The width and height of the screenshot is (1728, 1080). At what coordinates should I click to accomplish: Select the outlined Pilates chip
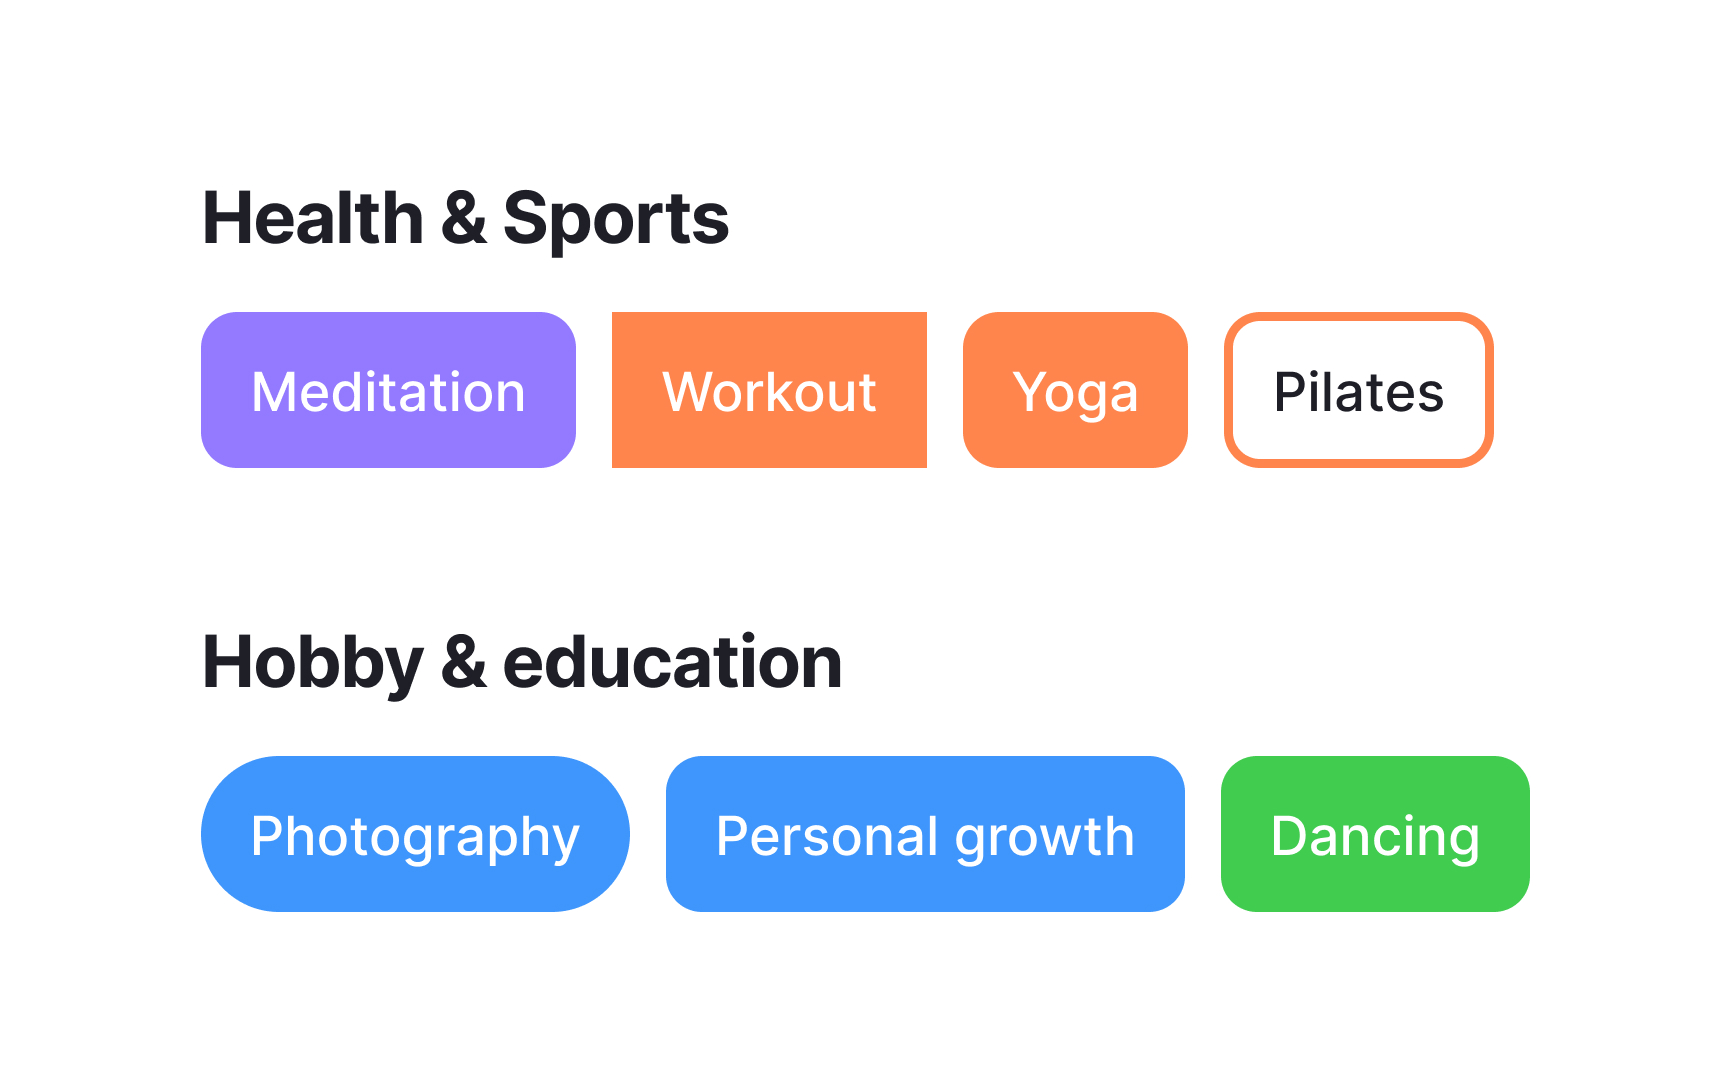(1358, 390)
